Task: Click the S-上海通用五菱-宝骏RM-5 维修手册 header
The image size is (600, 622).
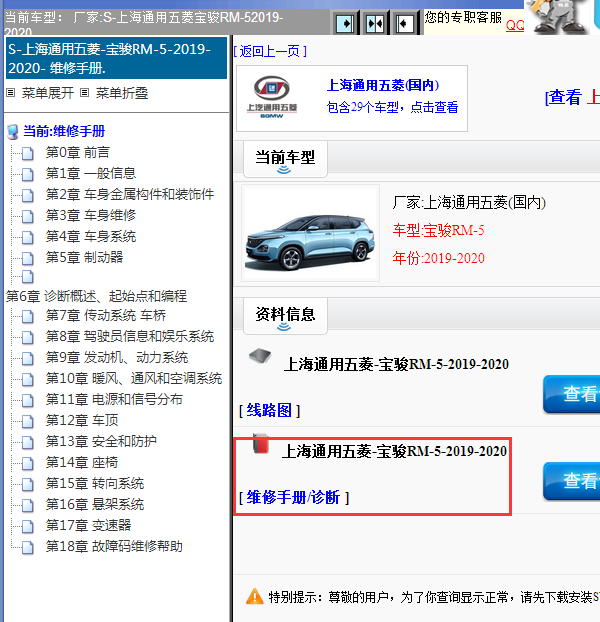Action: 116,58
